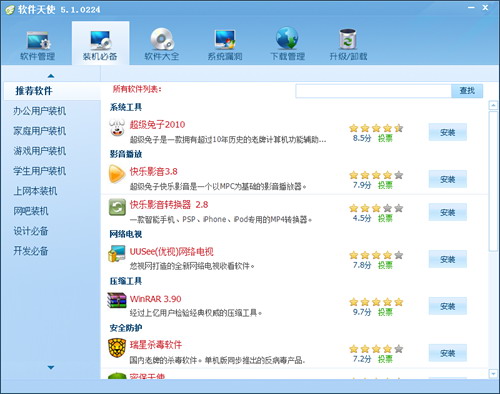
Task: Vote for 快乐影音3.8 via 投票 link
Action: click(x=385, y=185)
